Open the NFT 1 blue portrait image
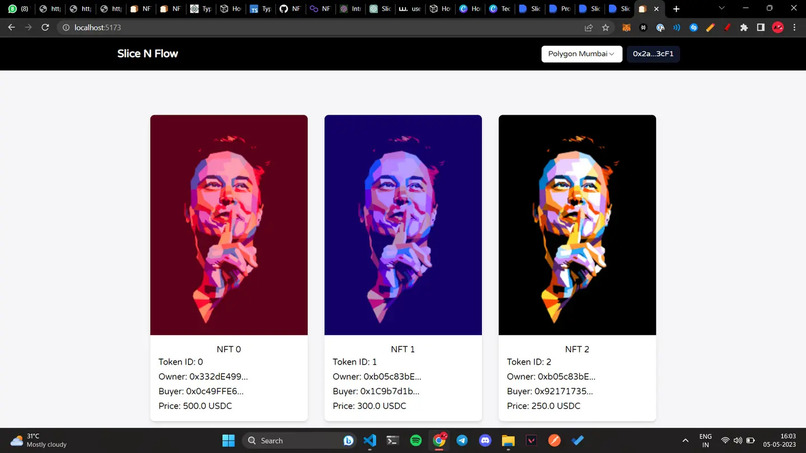Viewport: 806px width, 453px height. tap(403, 225)
